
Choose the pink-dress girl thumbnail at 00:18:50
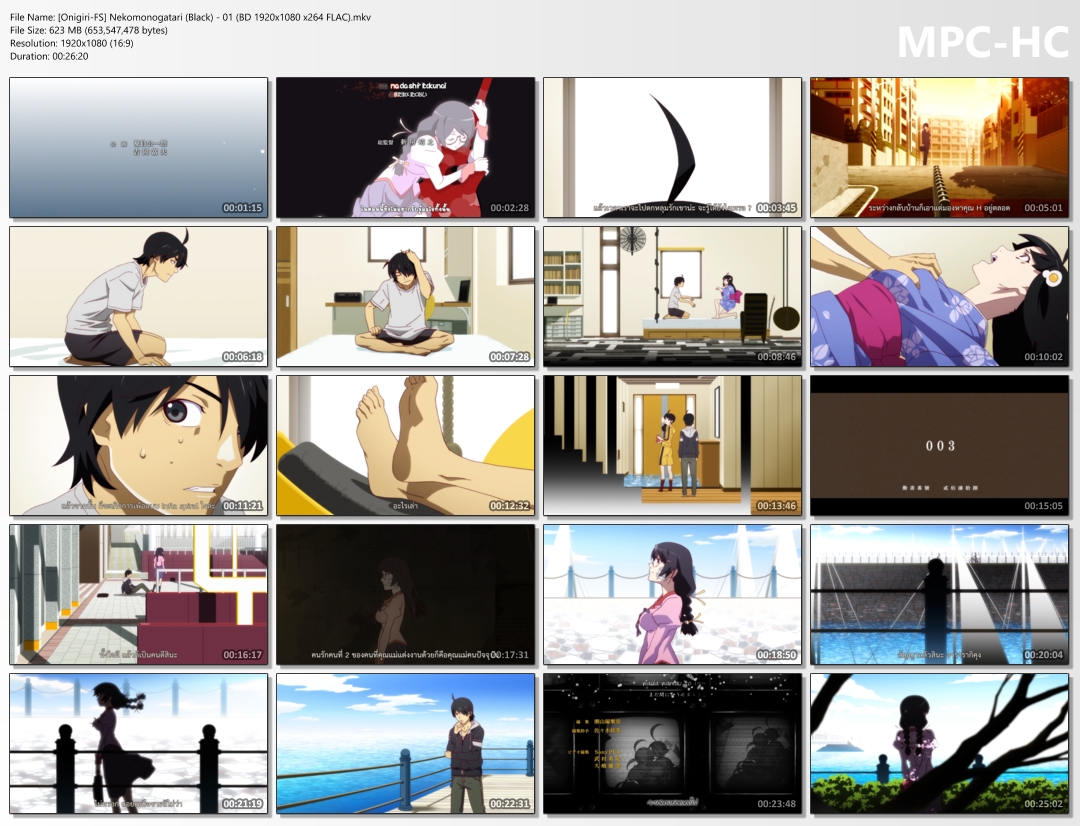pyautogui.click(x=672, y=595)
